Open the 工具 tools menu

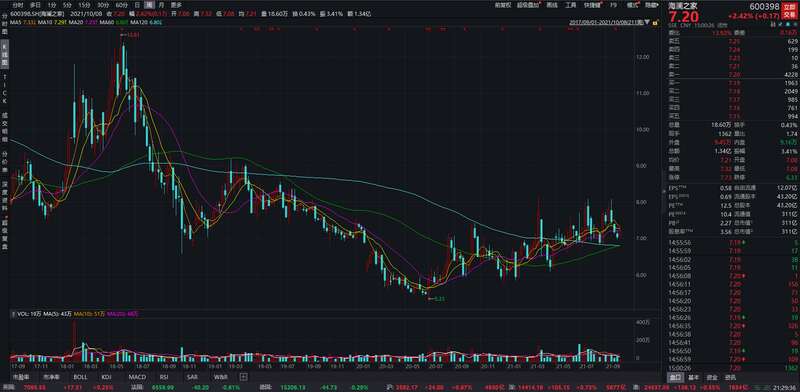[570, 5]
